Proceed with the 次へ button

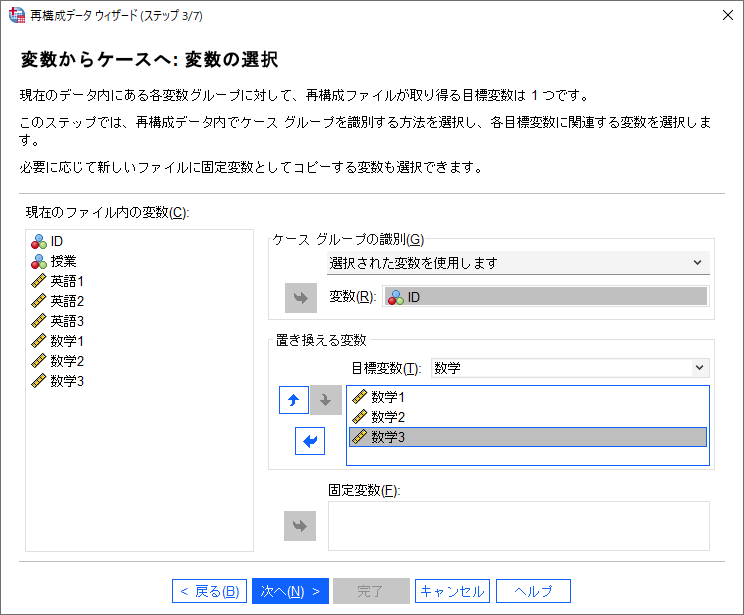tap(289, 591)
